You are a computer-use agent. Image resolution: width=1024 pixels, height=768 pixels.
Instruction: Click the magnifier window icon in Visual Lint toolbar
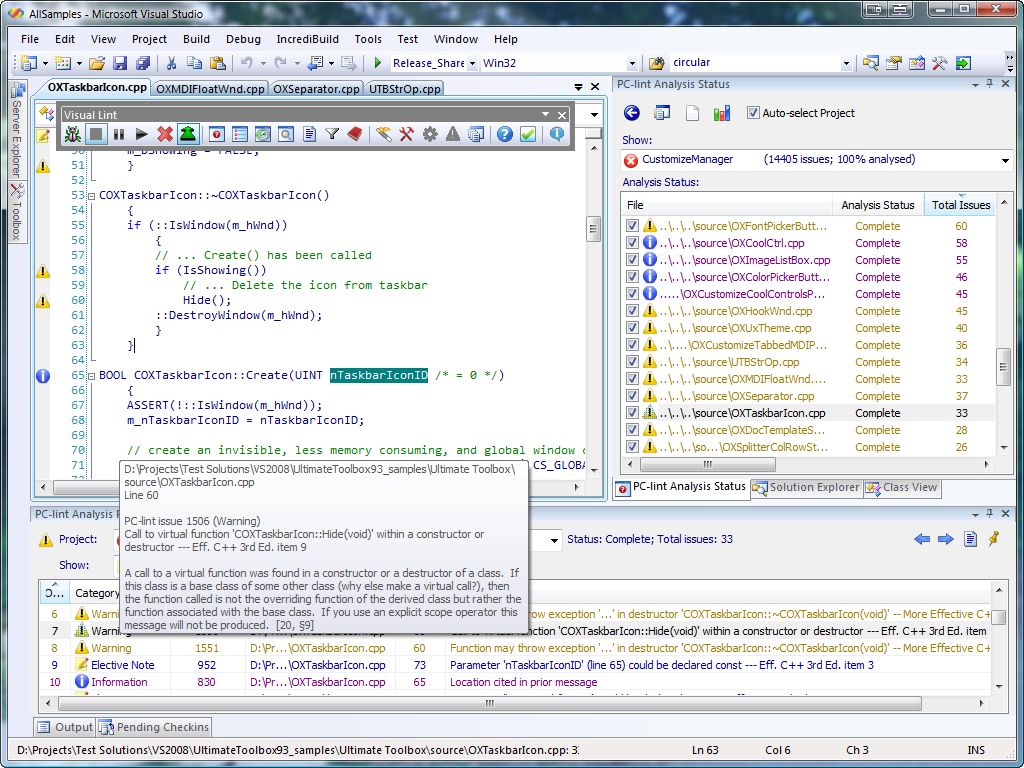tap(286, 135)
